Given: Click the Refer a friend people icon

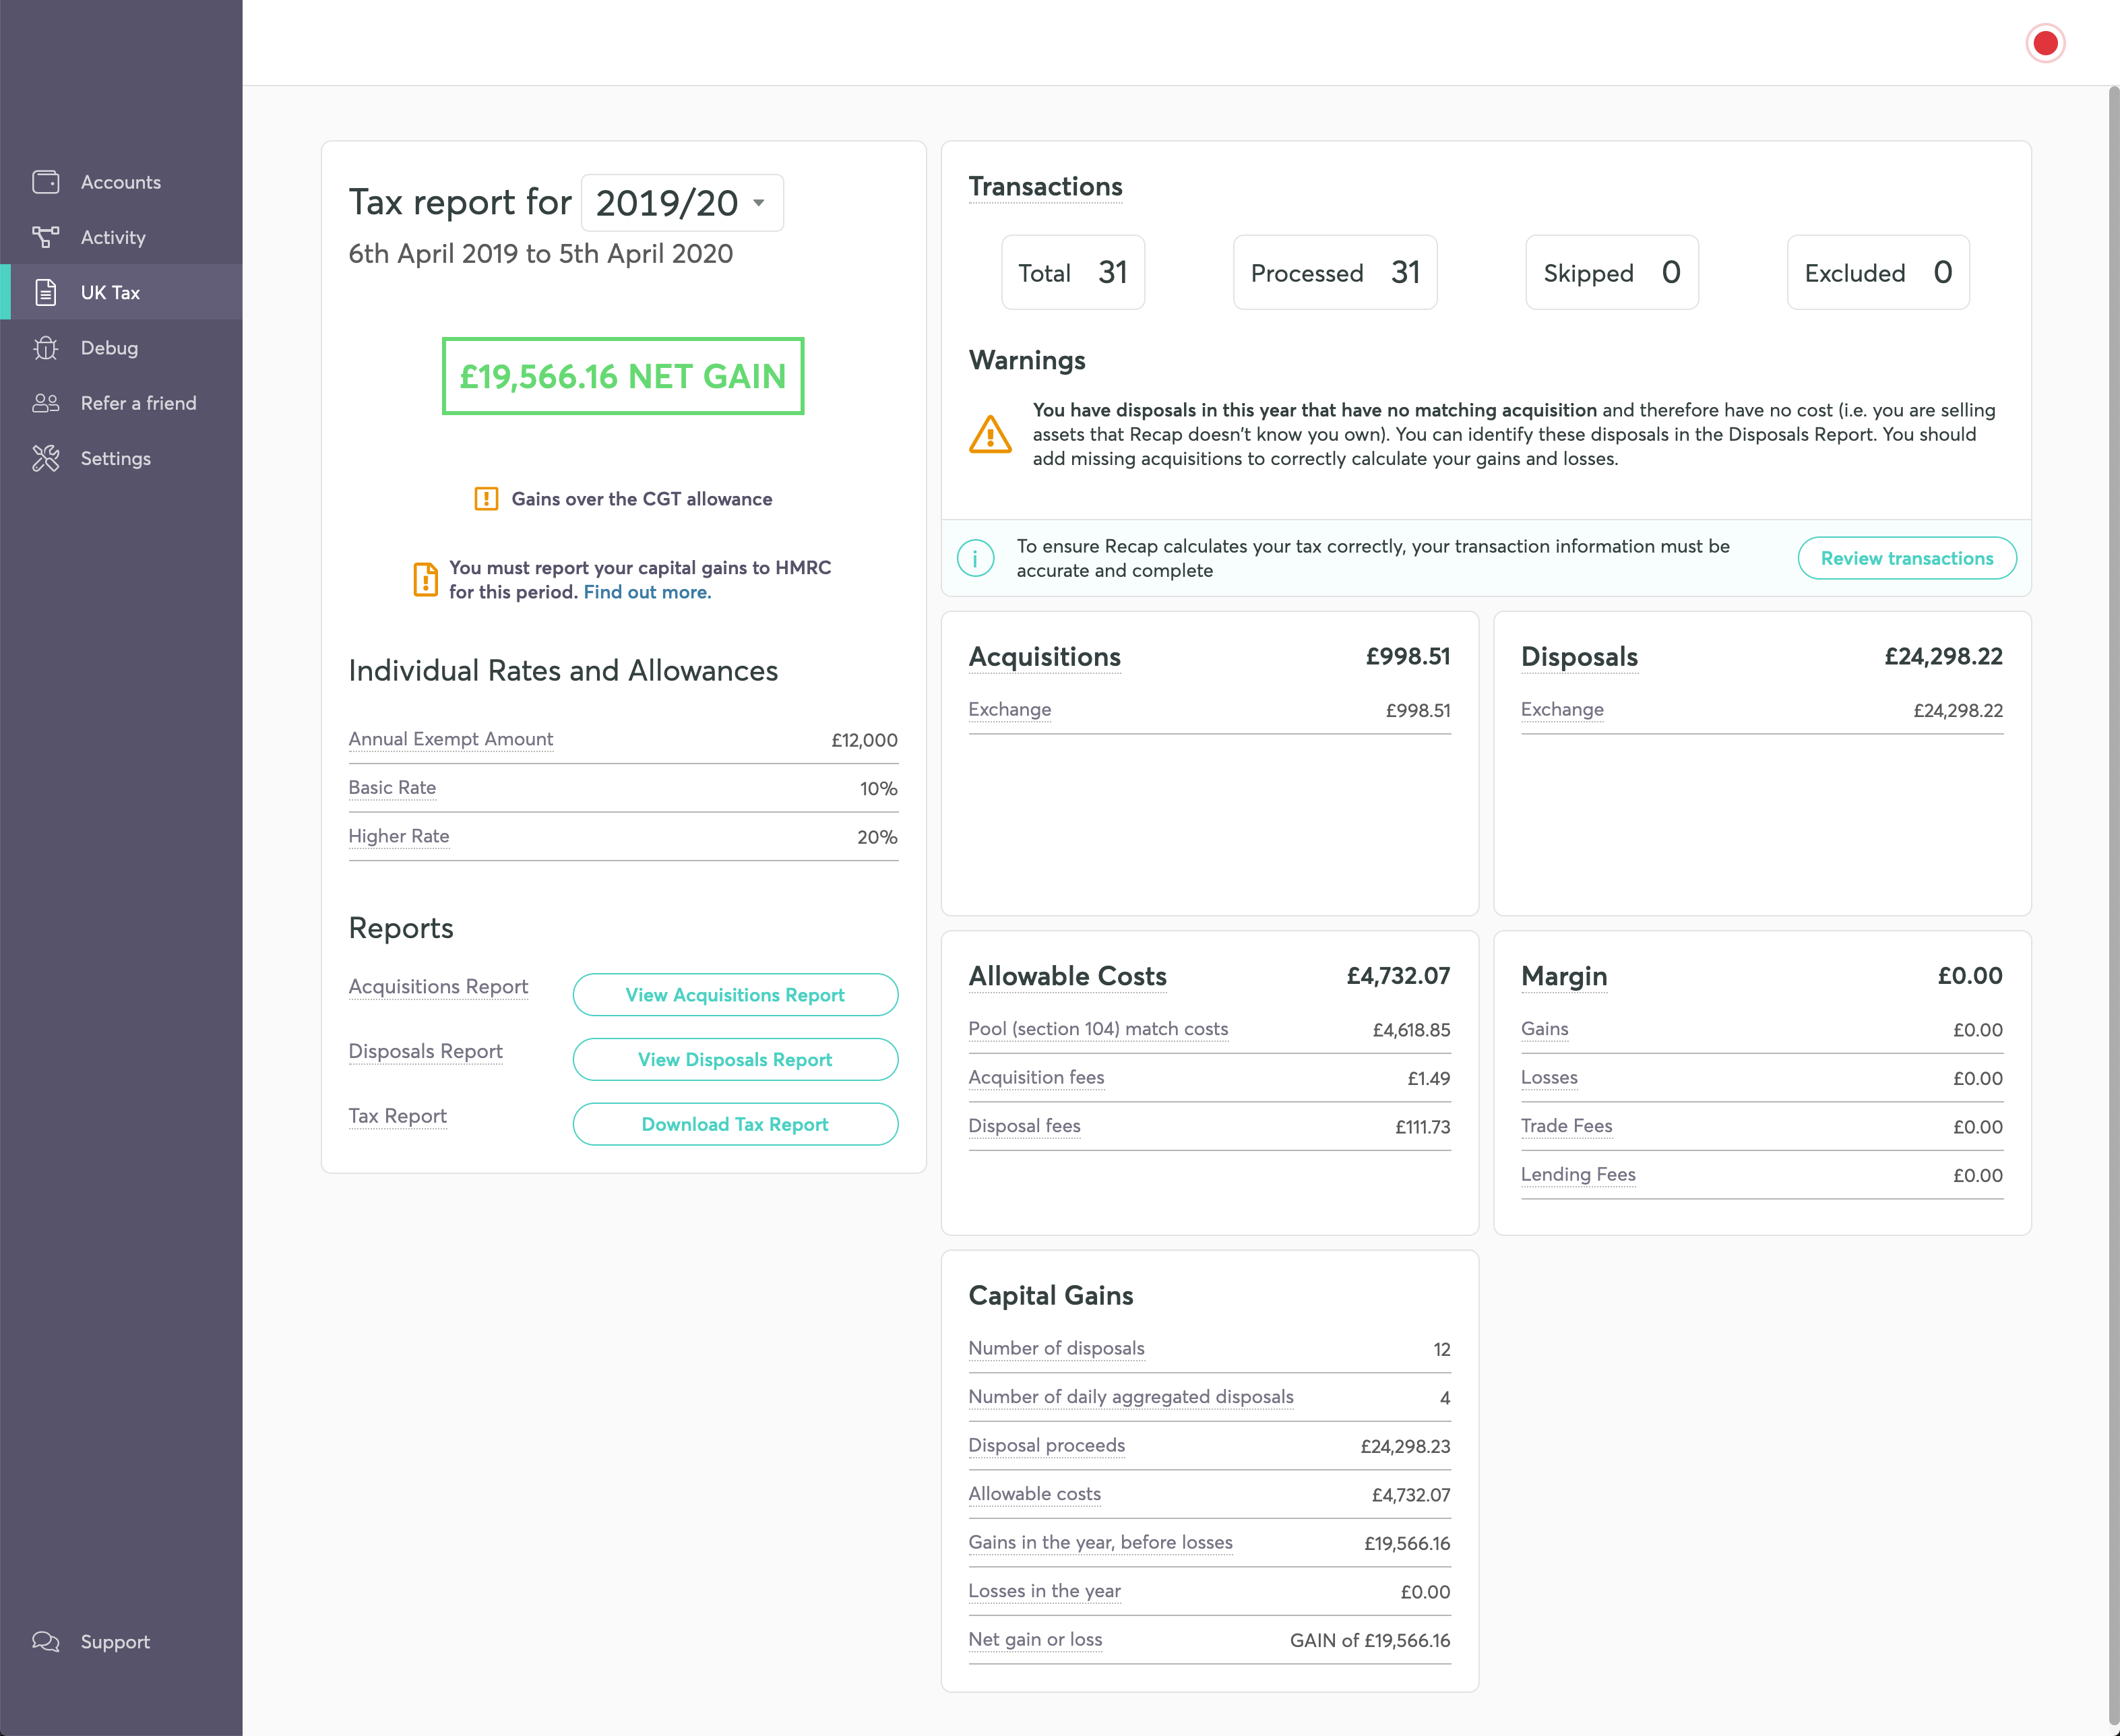Looking at the screenshot, I should (x=46, y=403).
